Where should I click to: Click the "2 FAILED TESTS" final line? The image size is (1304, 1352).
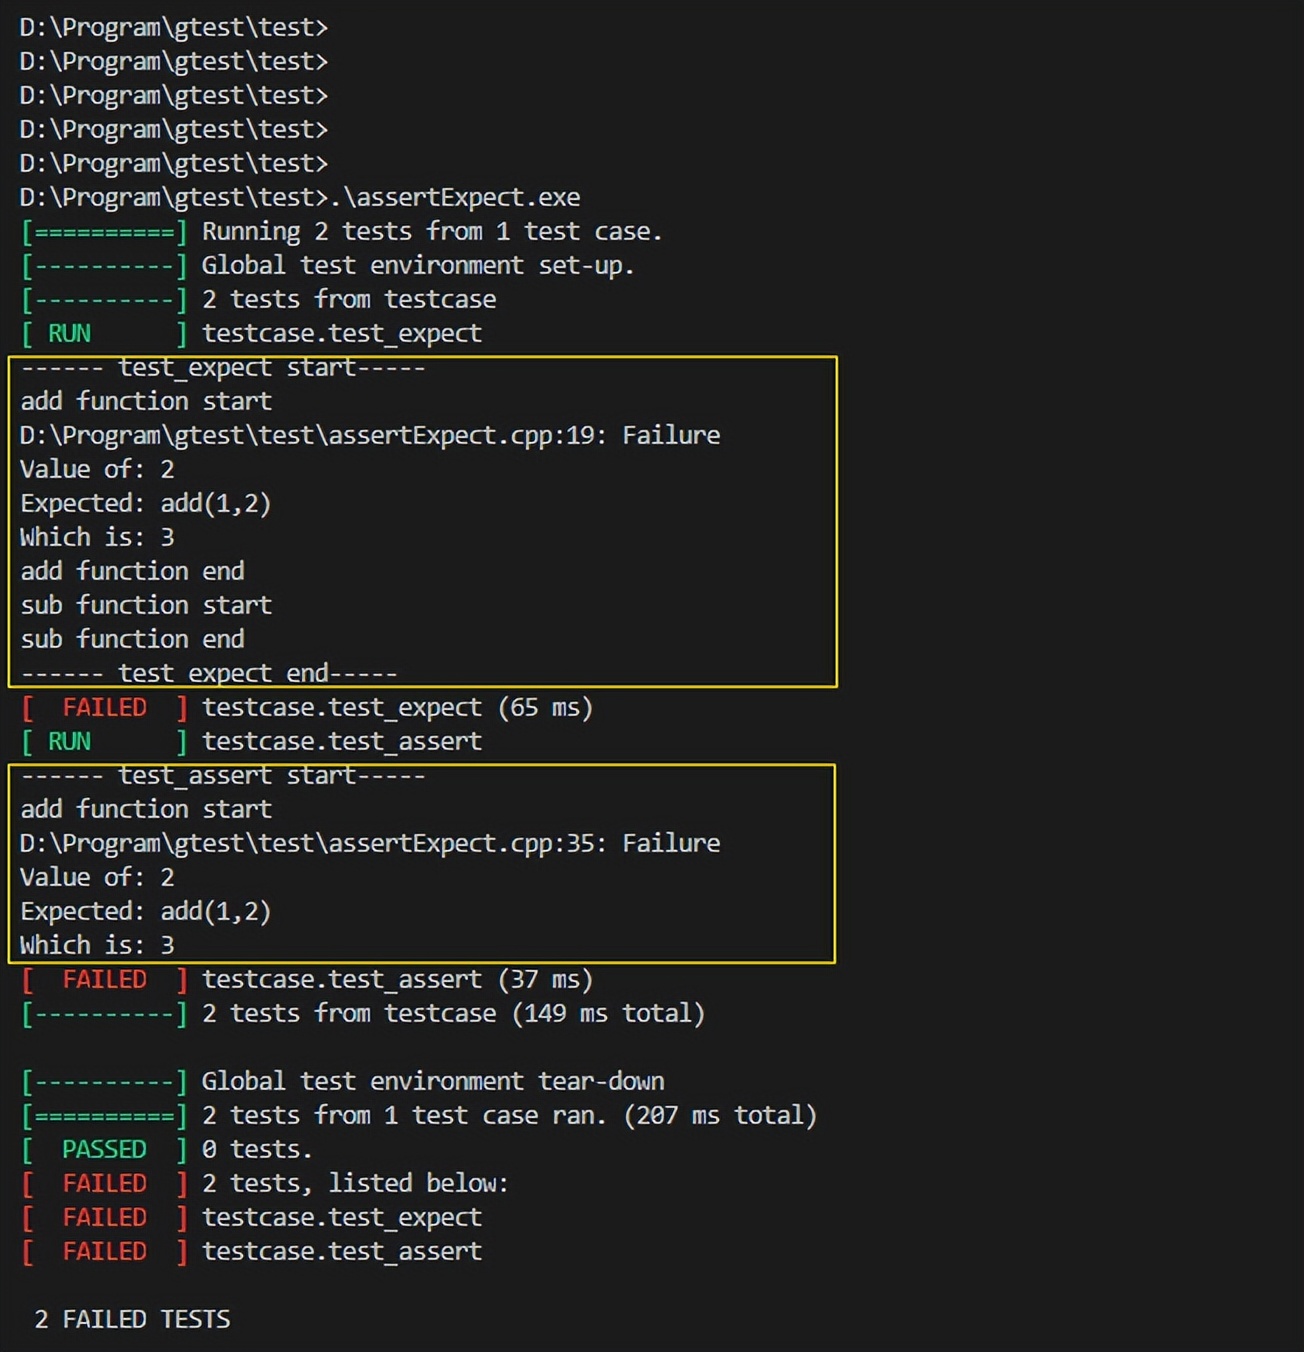[132, 1320]
